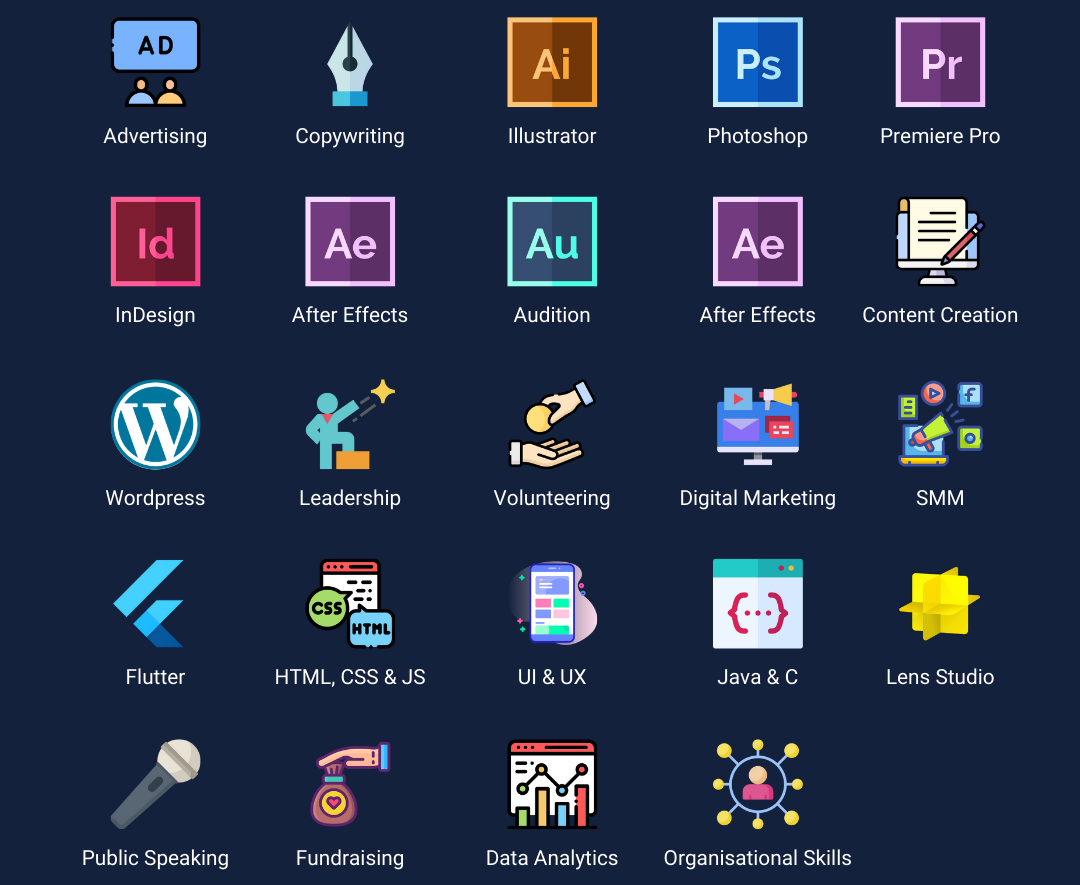
Task: Select the Copywriting pen nib icon
Action: (x=350, y=64)
